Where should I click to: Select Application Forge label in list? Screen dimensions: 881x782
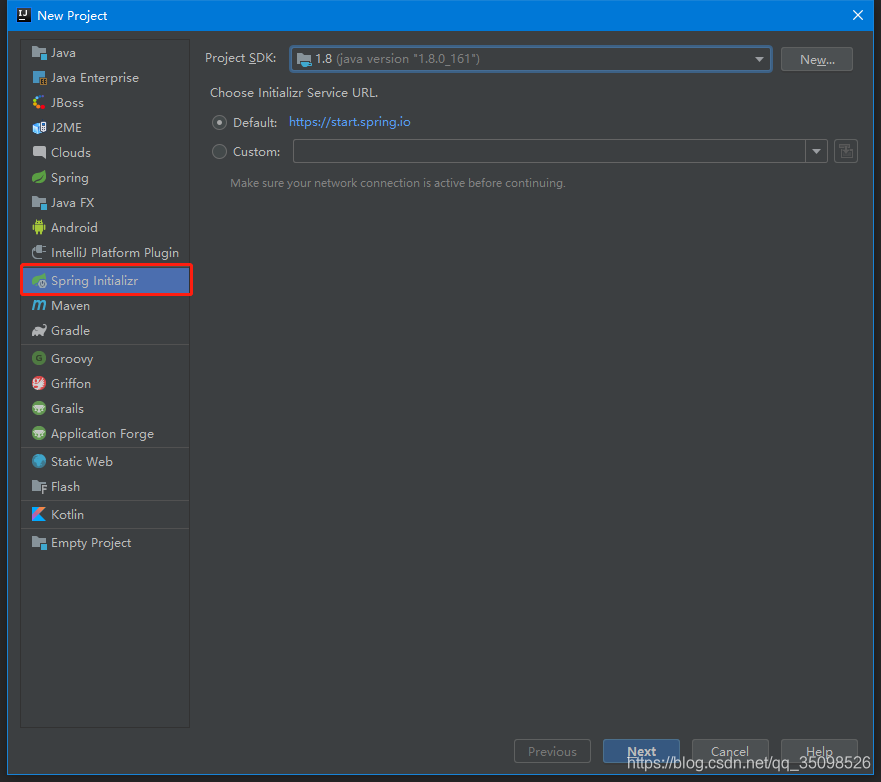(x=102, y=434)
